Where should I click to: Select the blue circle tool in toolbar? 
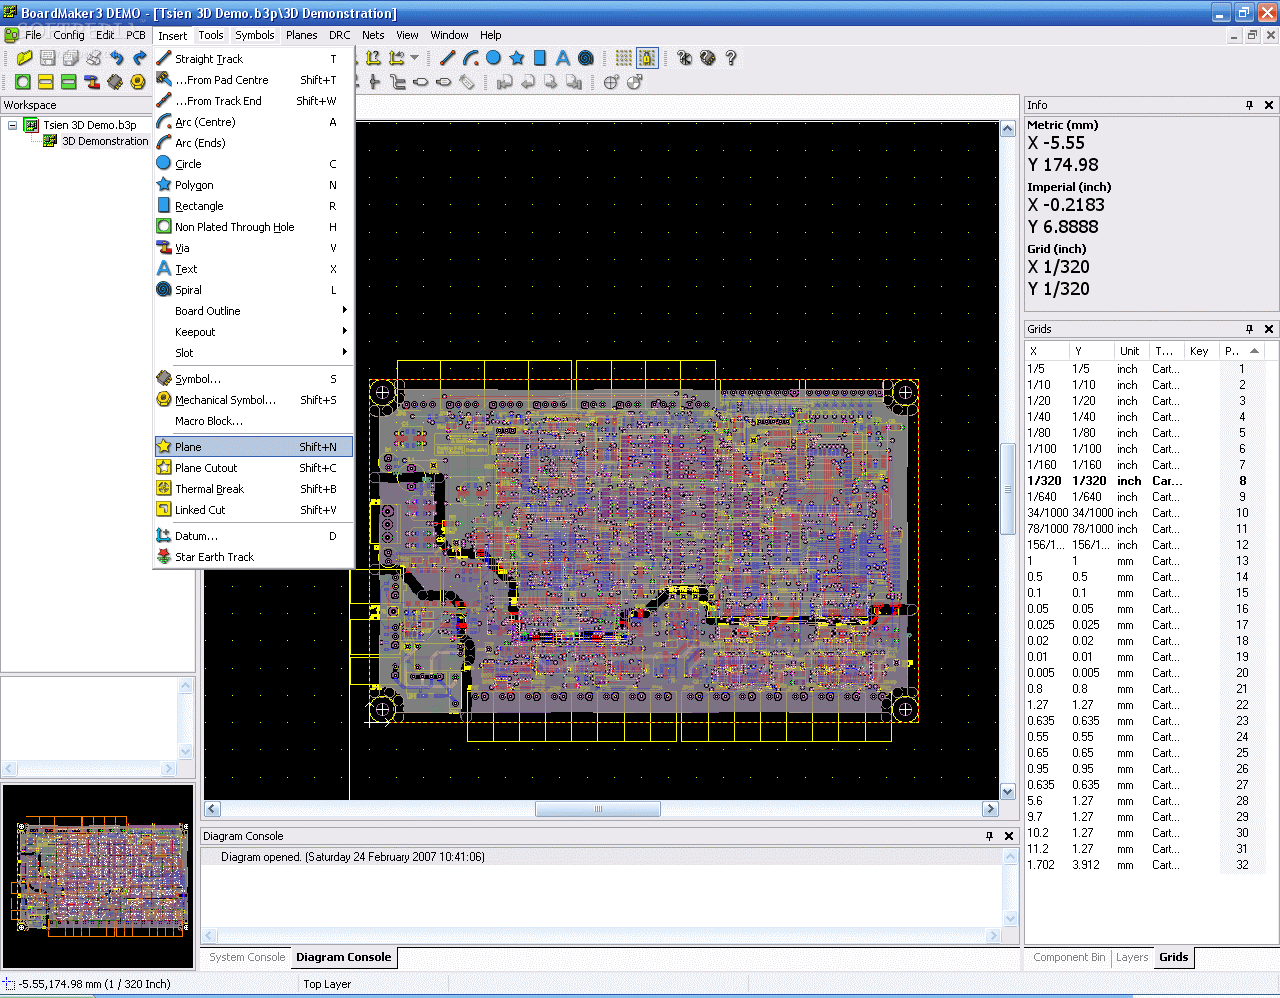click(494, 58)
